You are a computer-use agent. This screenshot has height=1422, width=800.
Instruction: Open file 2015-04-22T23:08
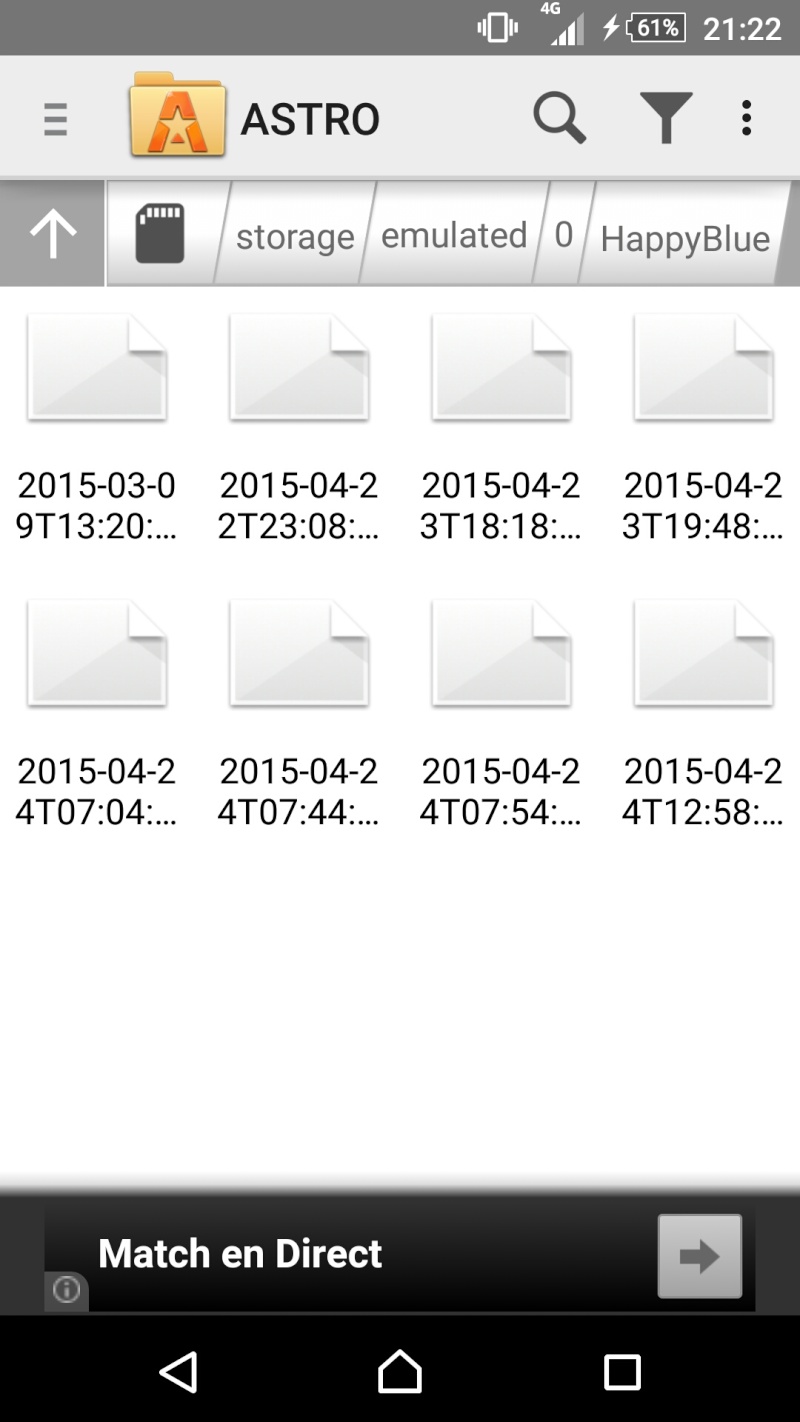[299, 428]
